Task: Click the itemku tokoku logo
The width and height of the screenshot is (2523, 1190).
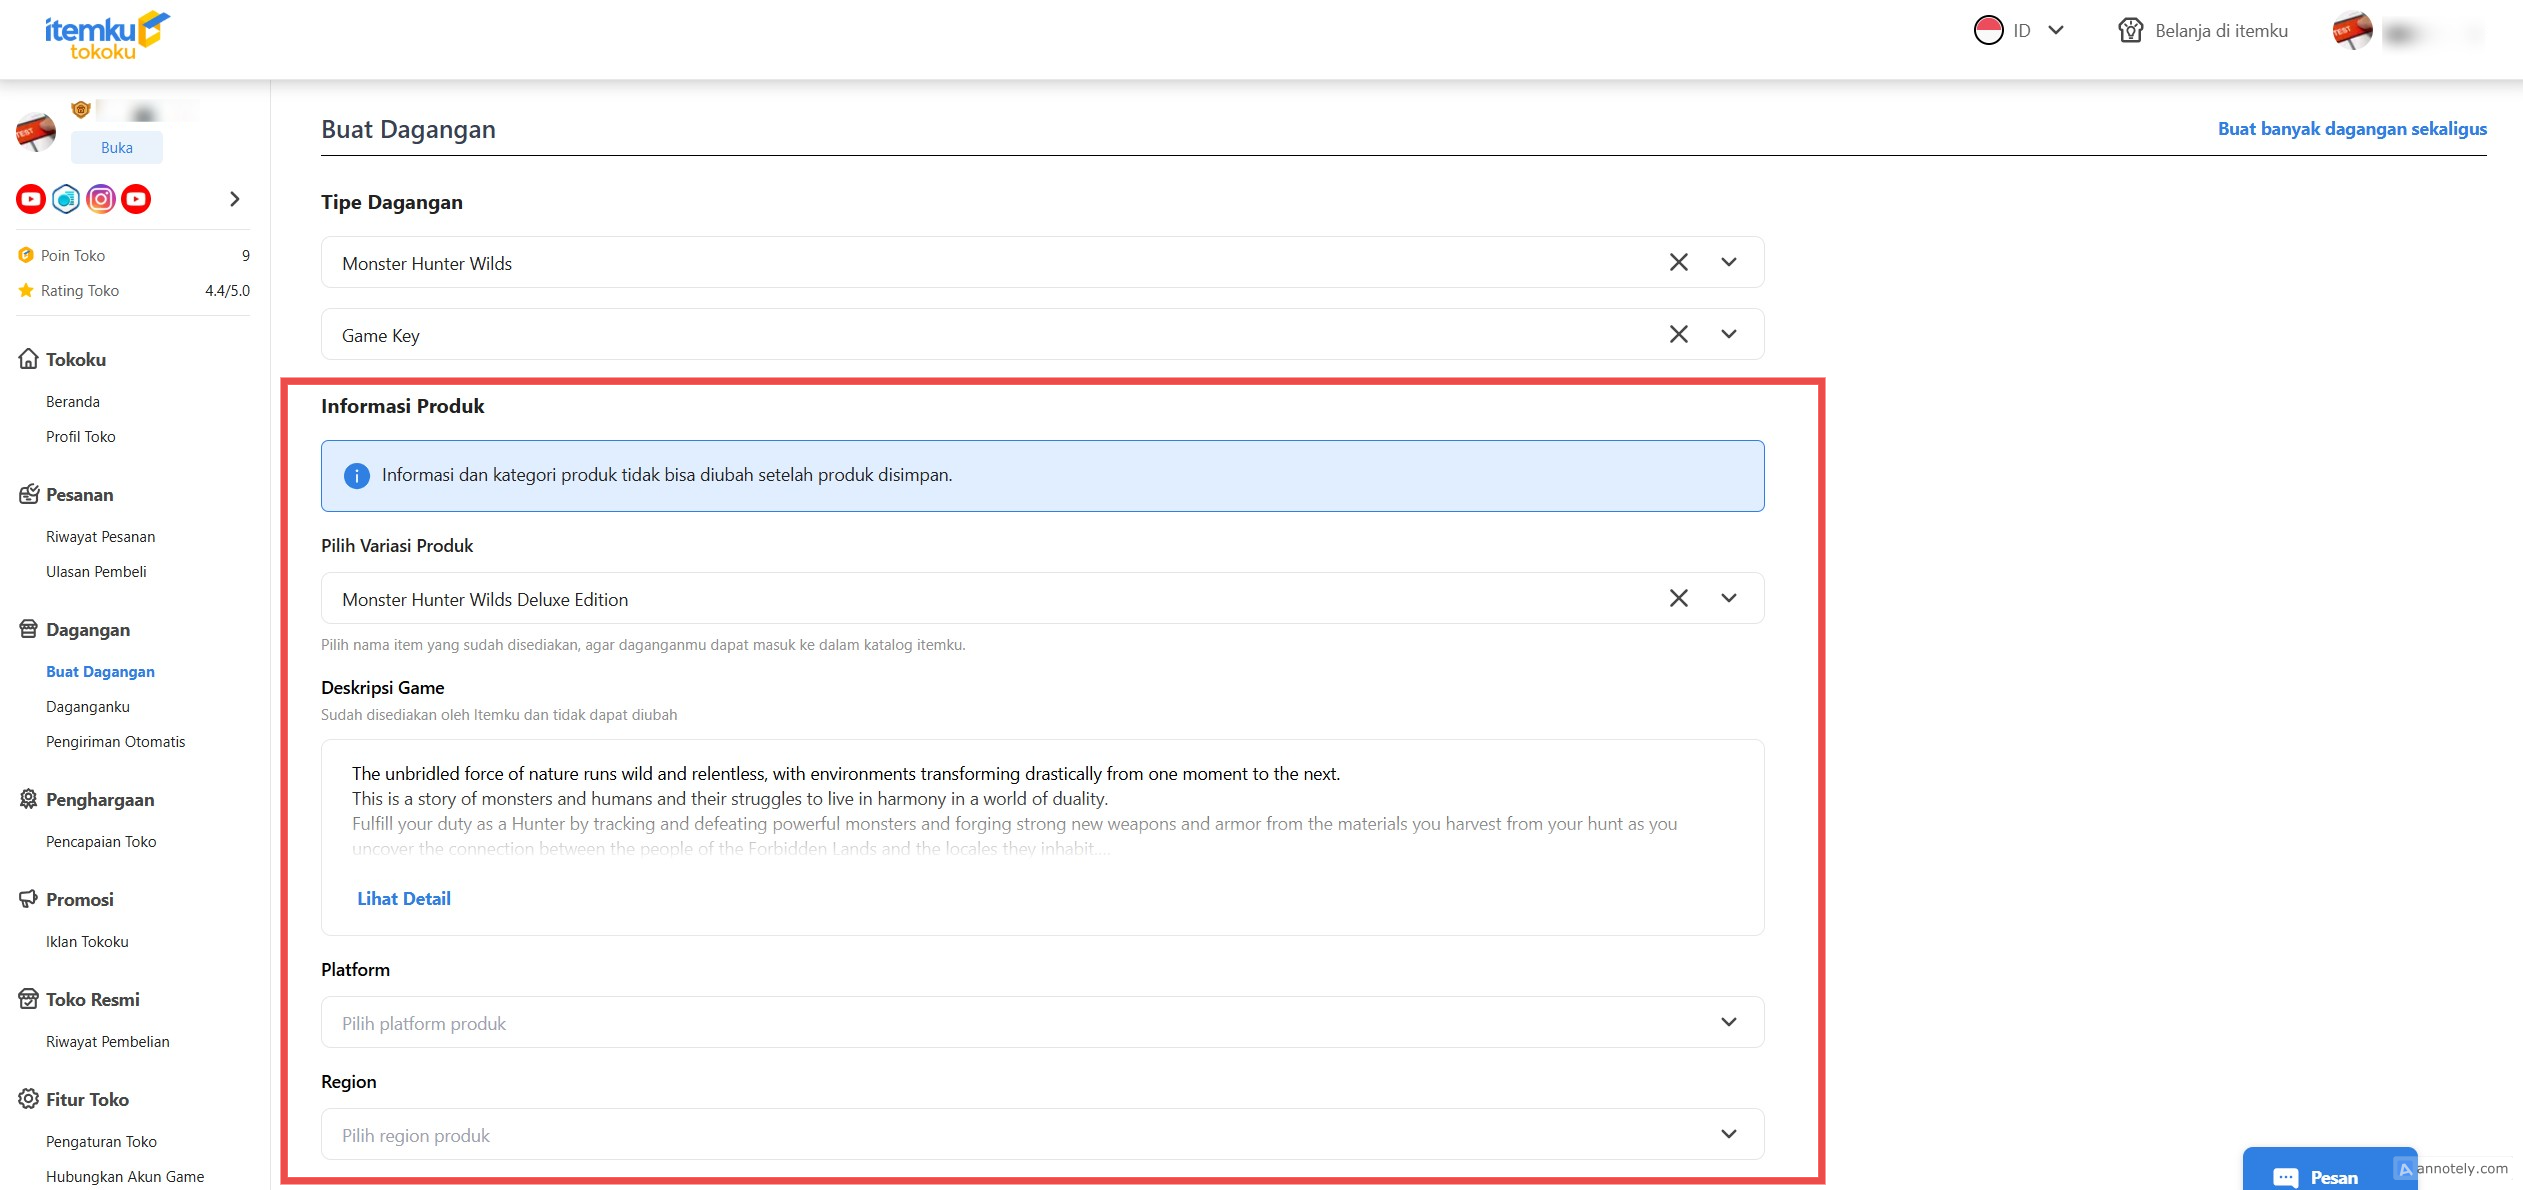Action: pyautogui.click(x=106, y=36)
